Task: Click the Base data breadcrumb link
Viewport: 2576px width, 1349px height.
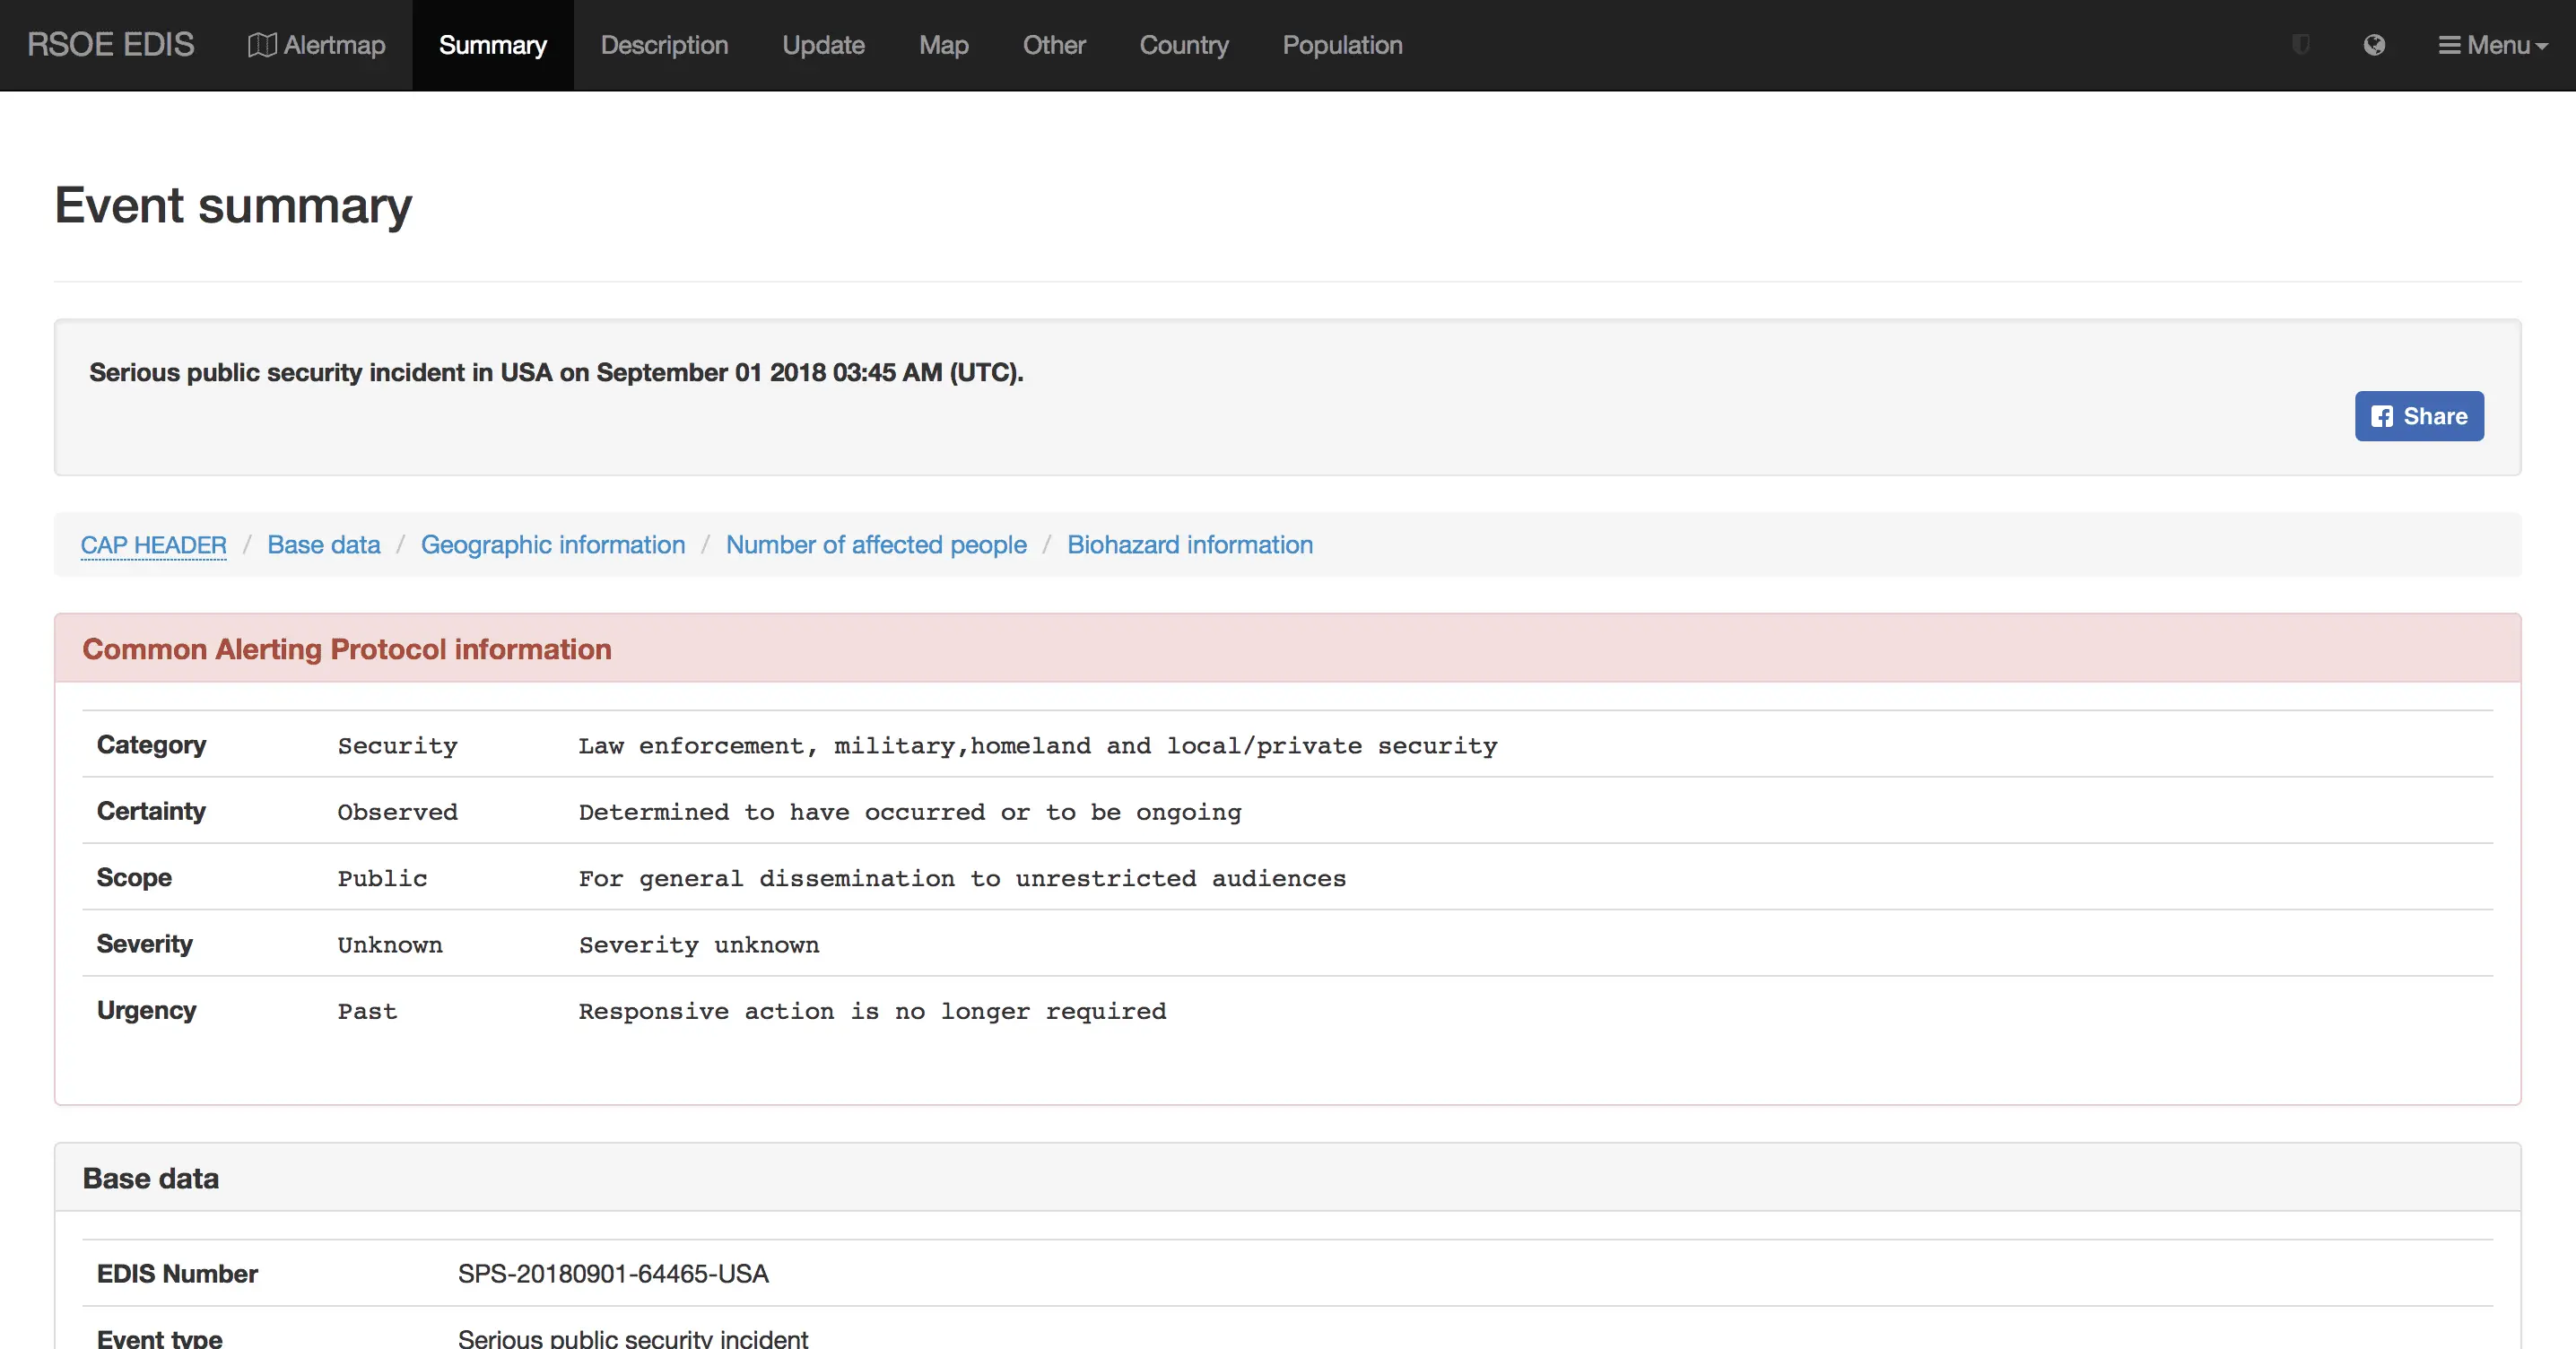Action: (323, 545)
